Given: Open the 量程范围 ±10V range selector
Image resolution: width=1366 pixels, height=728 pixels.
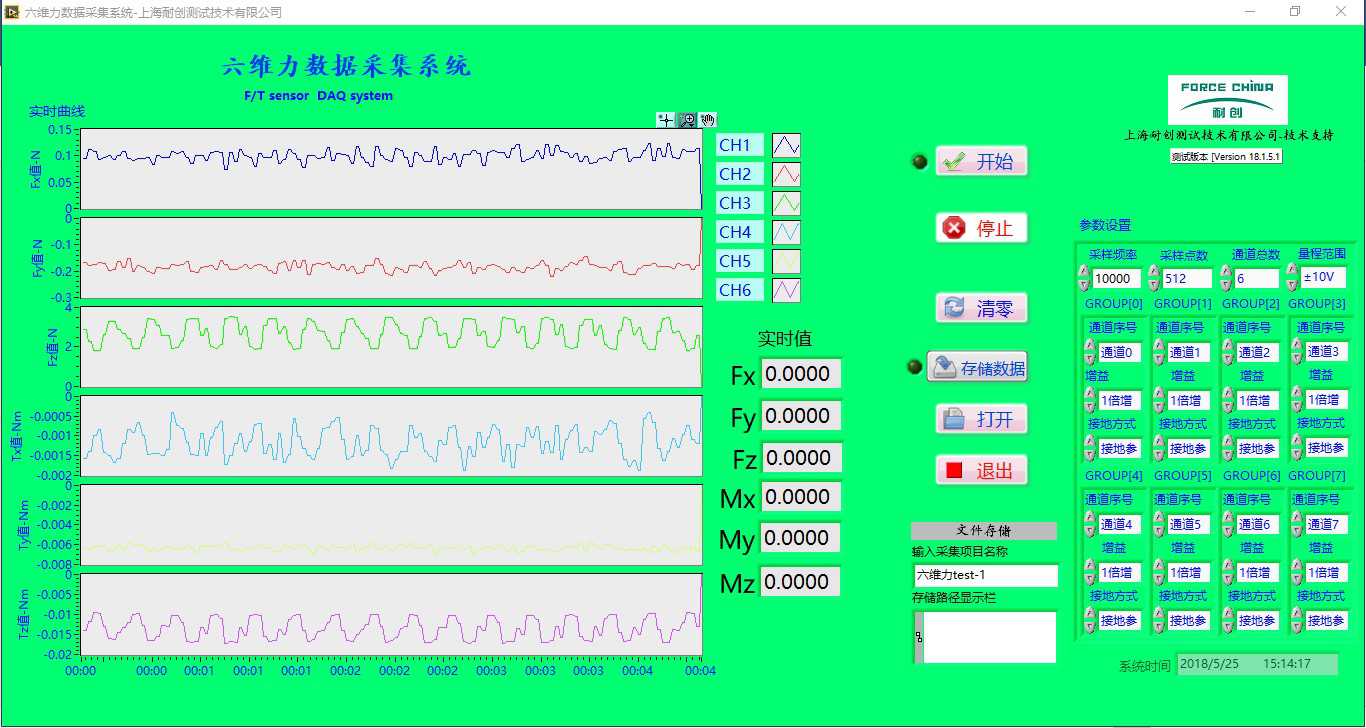Looking at the screenshot, I should (x=1323, y=277).
